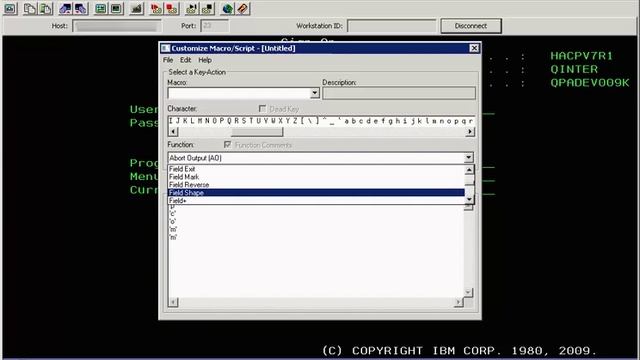Open the Edit menu in macro dialog
The image size is (640, 360).
pyautogui.click(x=185, y=60)
